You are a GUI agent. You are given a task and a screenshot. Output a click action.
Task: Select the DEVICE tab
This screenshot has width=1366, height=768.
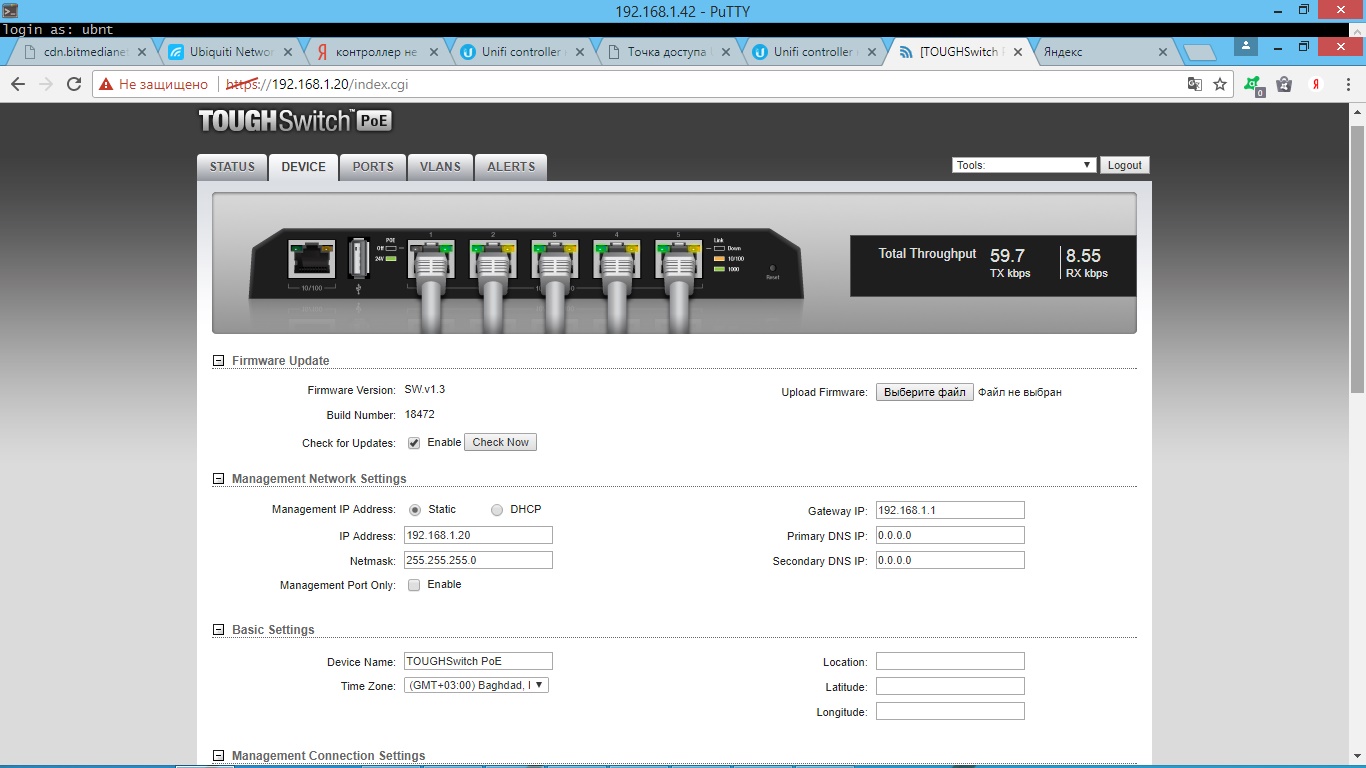coord(303,167)
